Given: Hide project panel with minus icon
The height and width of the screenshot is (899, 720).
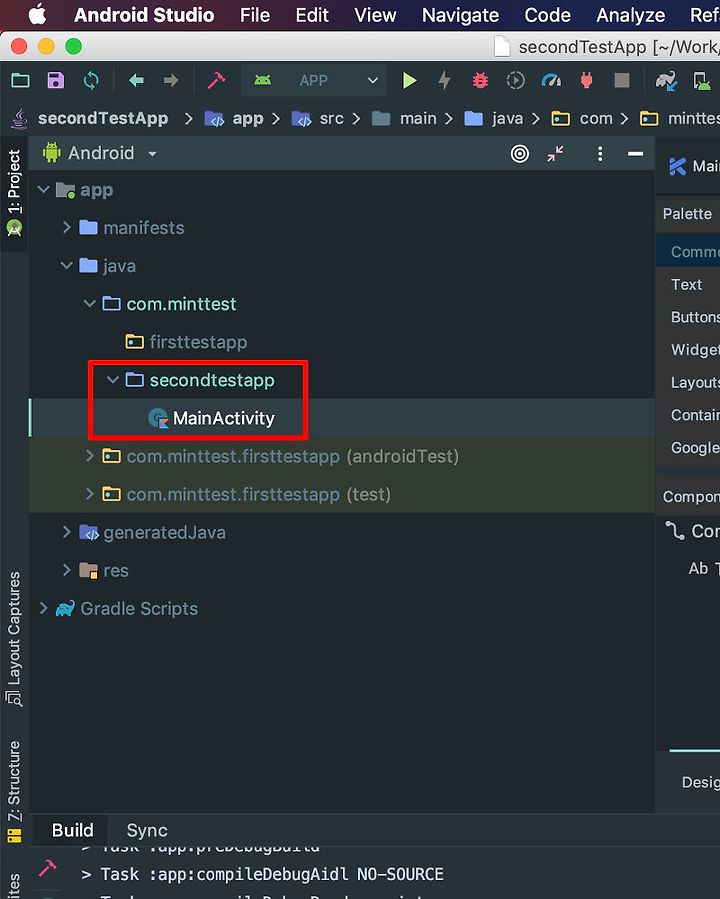Looking at the screenshot, I should [x=635, y=153].
